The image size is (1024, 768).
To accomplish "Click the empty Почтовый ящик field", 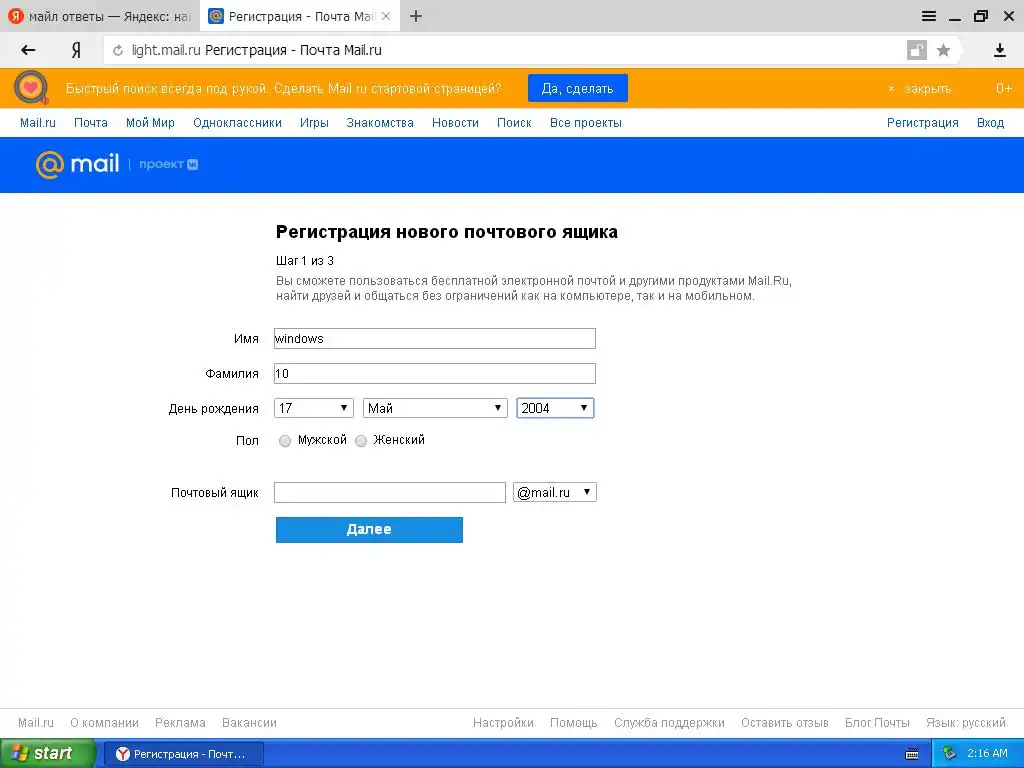I will point(390,492).
